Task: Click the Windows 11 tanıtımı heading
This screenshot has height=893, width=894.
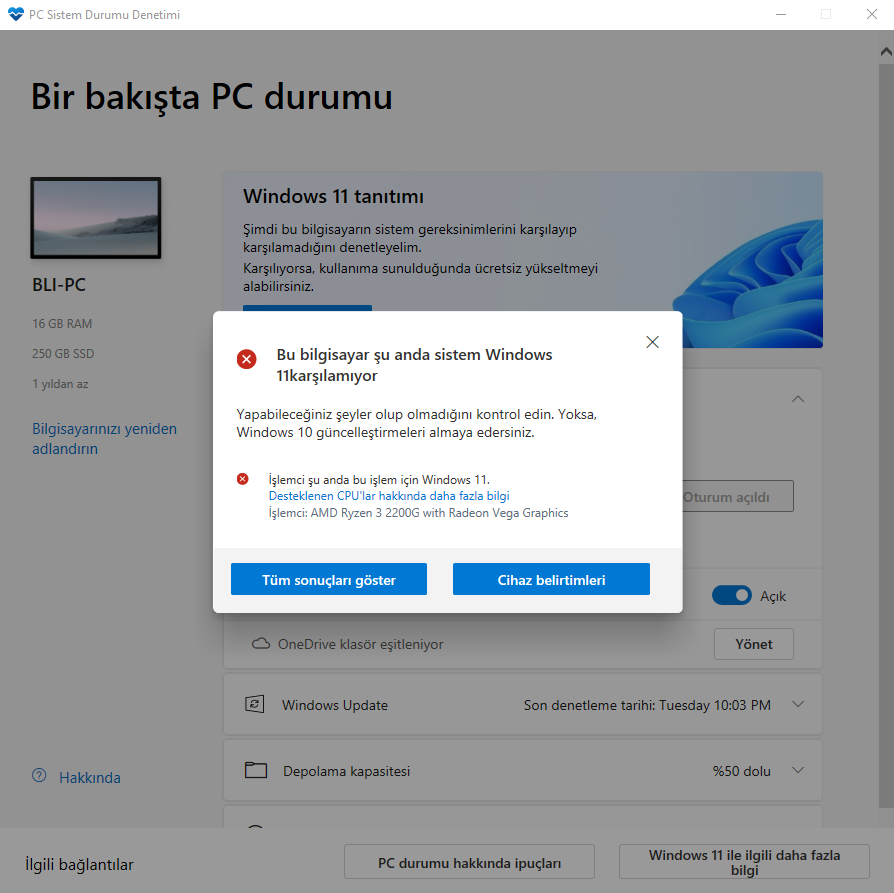Action: [334, 196]
